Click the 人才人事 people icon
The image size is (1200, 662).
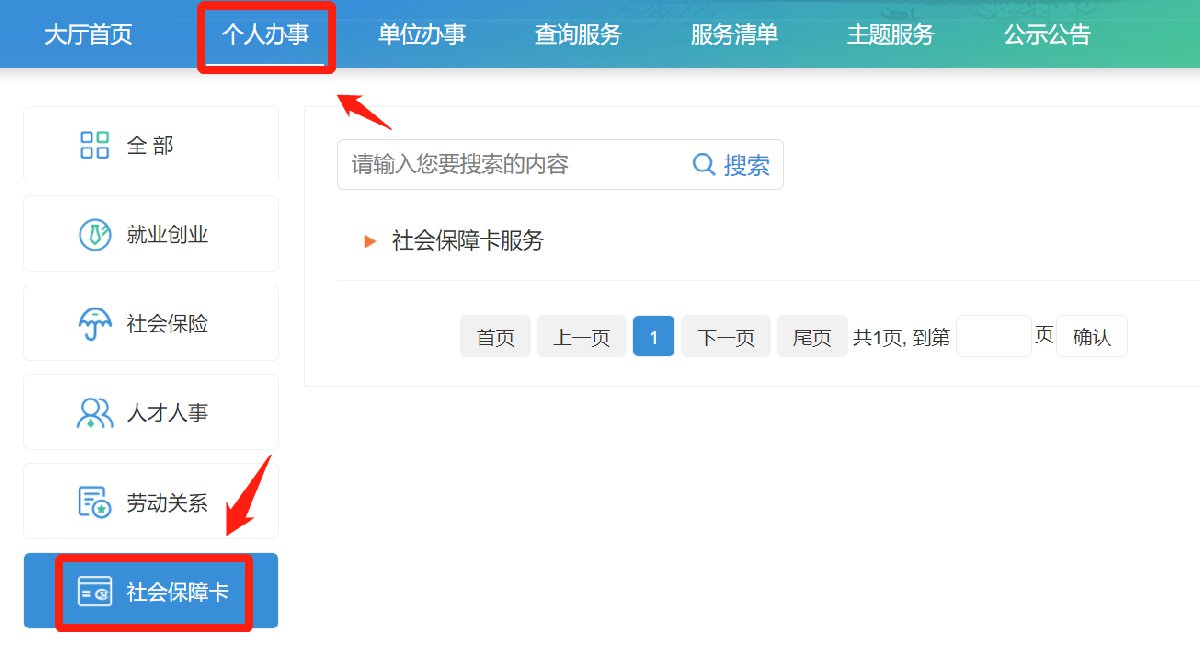pos(94,413)
